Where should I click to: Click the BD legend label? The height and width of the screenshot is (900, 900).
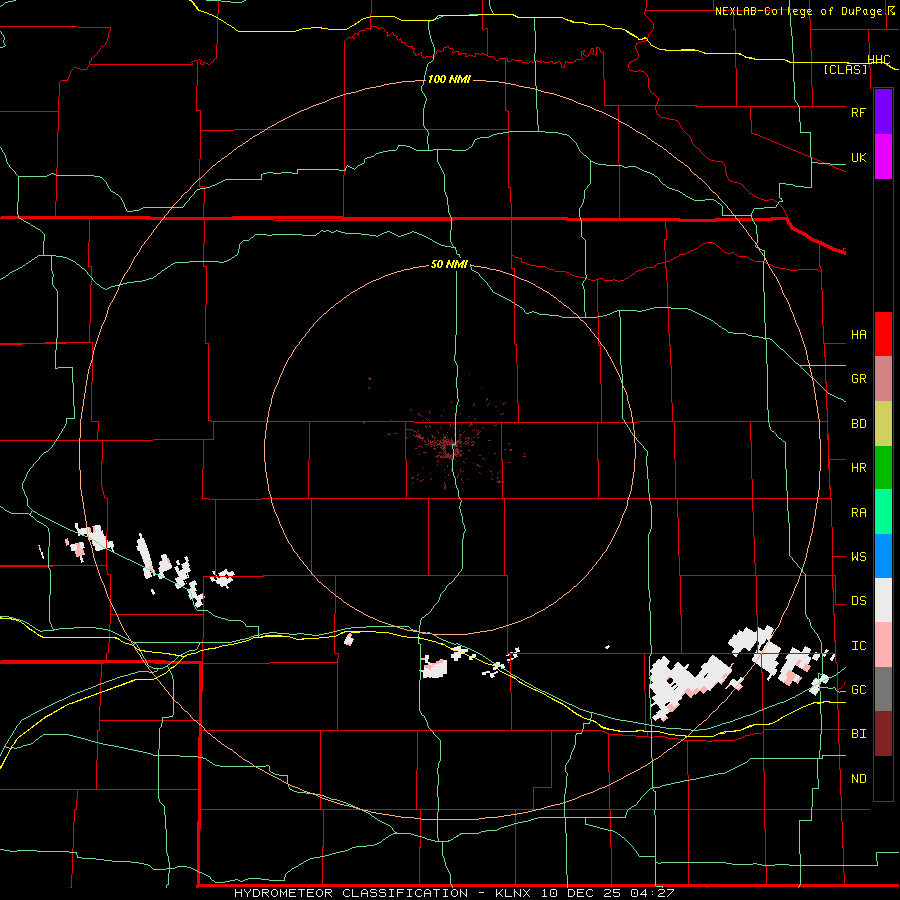coord(858,424)
